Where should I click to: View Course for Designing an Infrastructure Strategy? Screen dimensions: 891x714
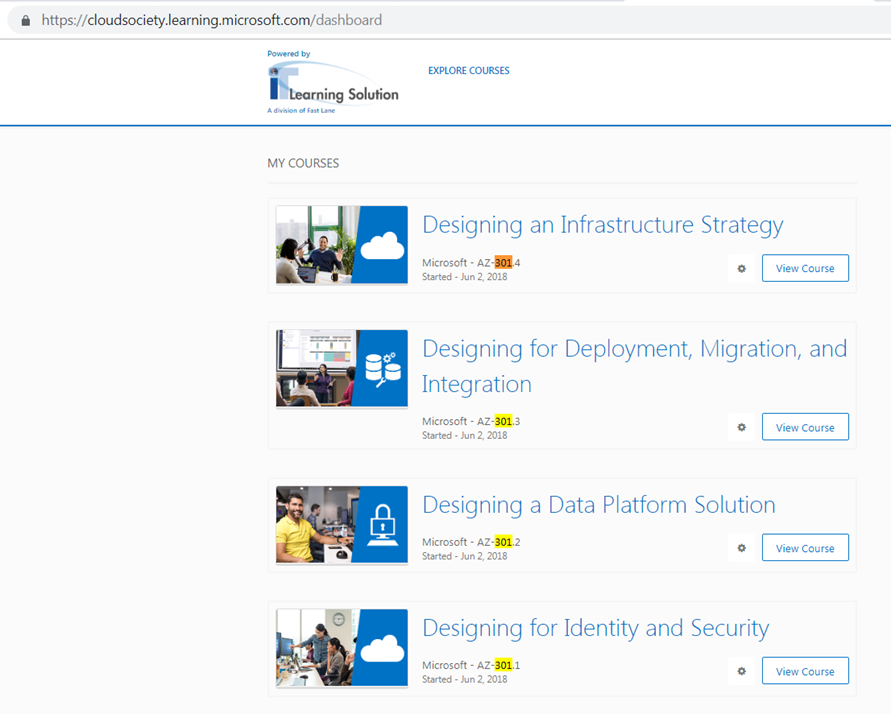point(805,269)
